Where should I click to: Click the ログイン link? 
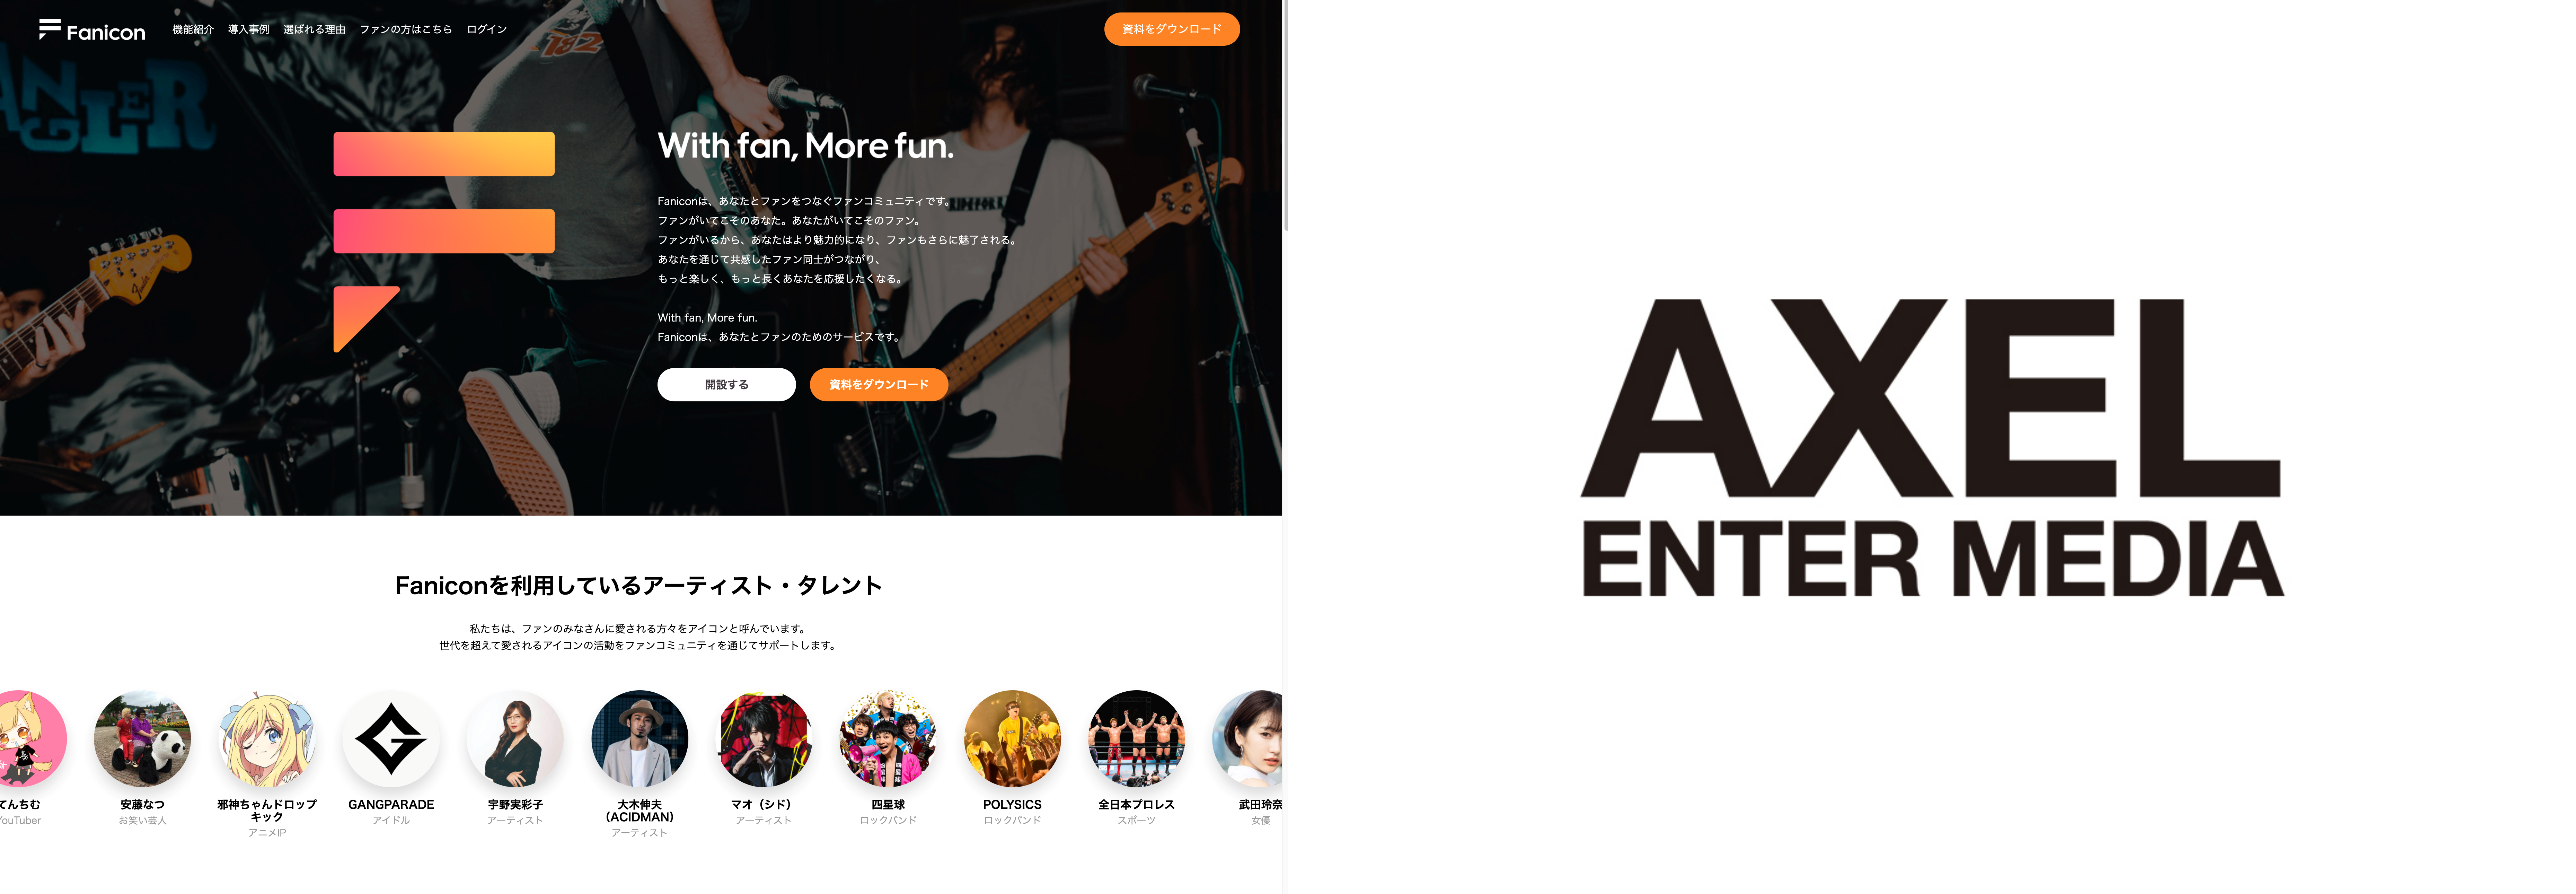(487, 29)
